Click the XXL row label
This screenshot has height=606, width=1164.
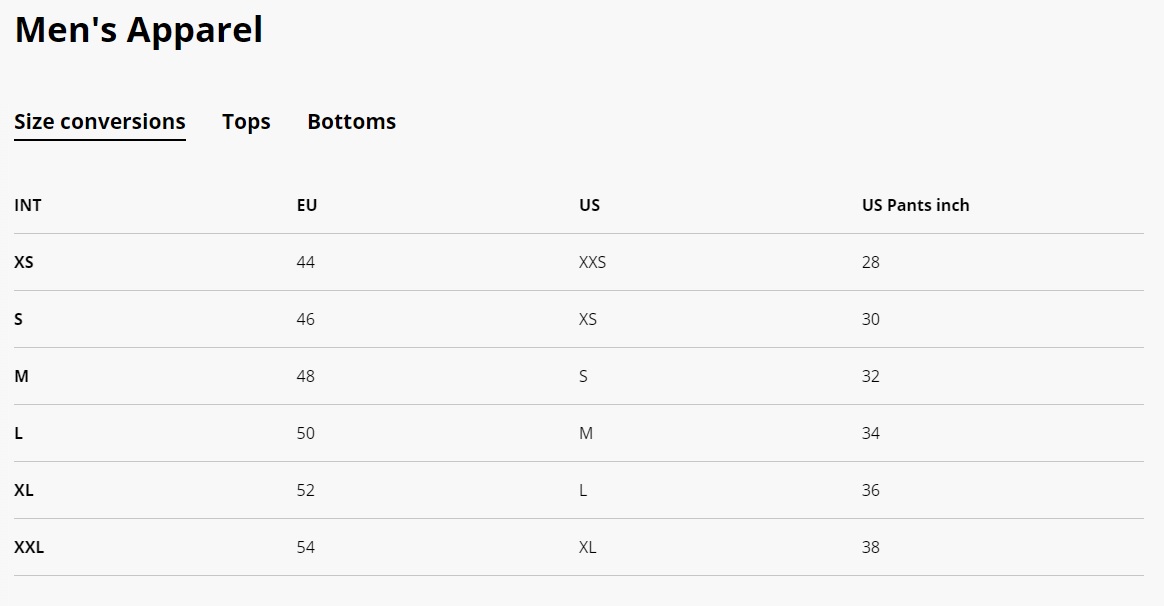pyautogui.click(x=29, y=547)
